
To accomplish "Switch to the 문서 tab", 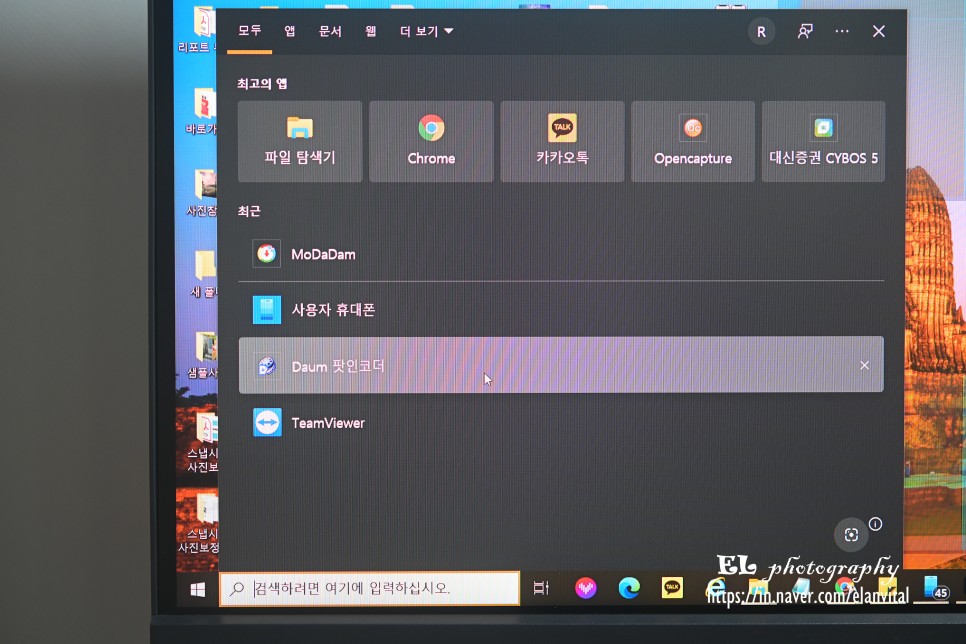I will 330,31.
